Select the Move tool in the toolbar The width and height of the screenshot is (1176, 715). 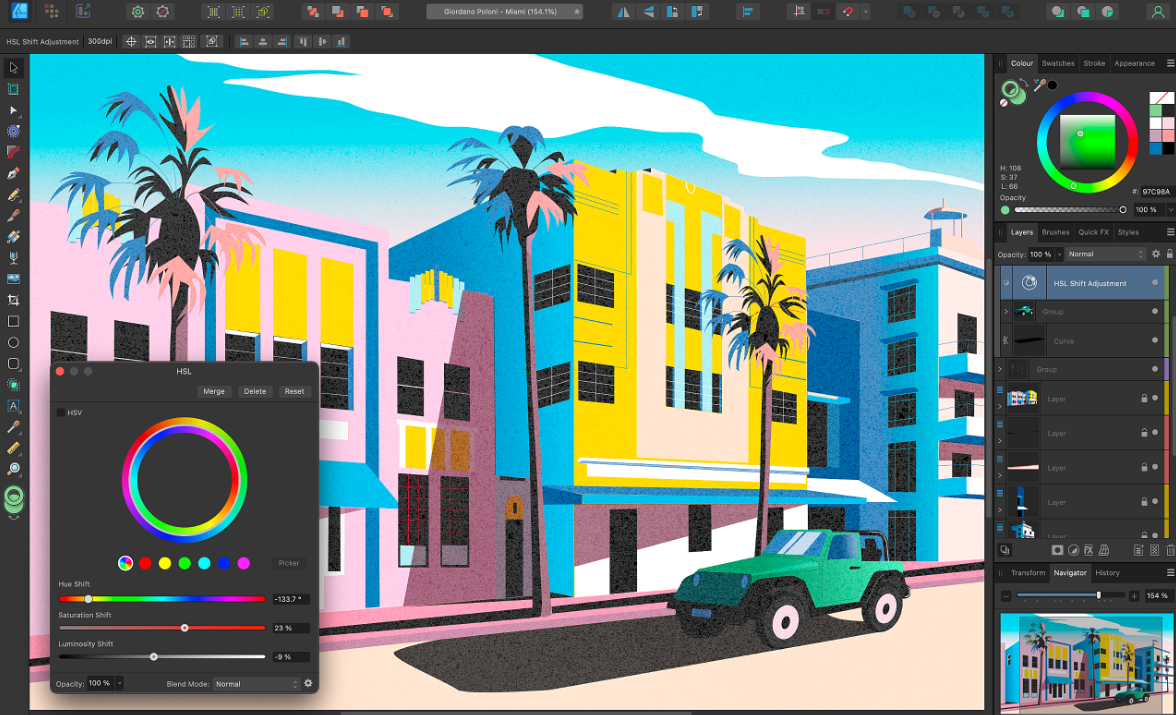click(x=14, y=68)
